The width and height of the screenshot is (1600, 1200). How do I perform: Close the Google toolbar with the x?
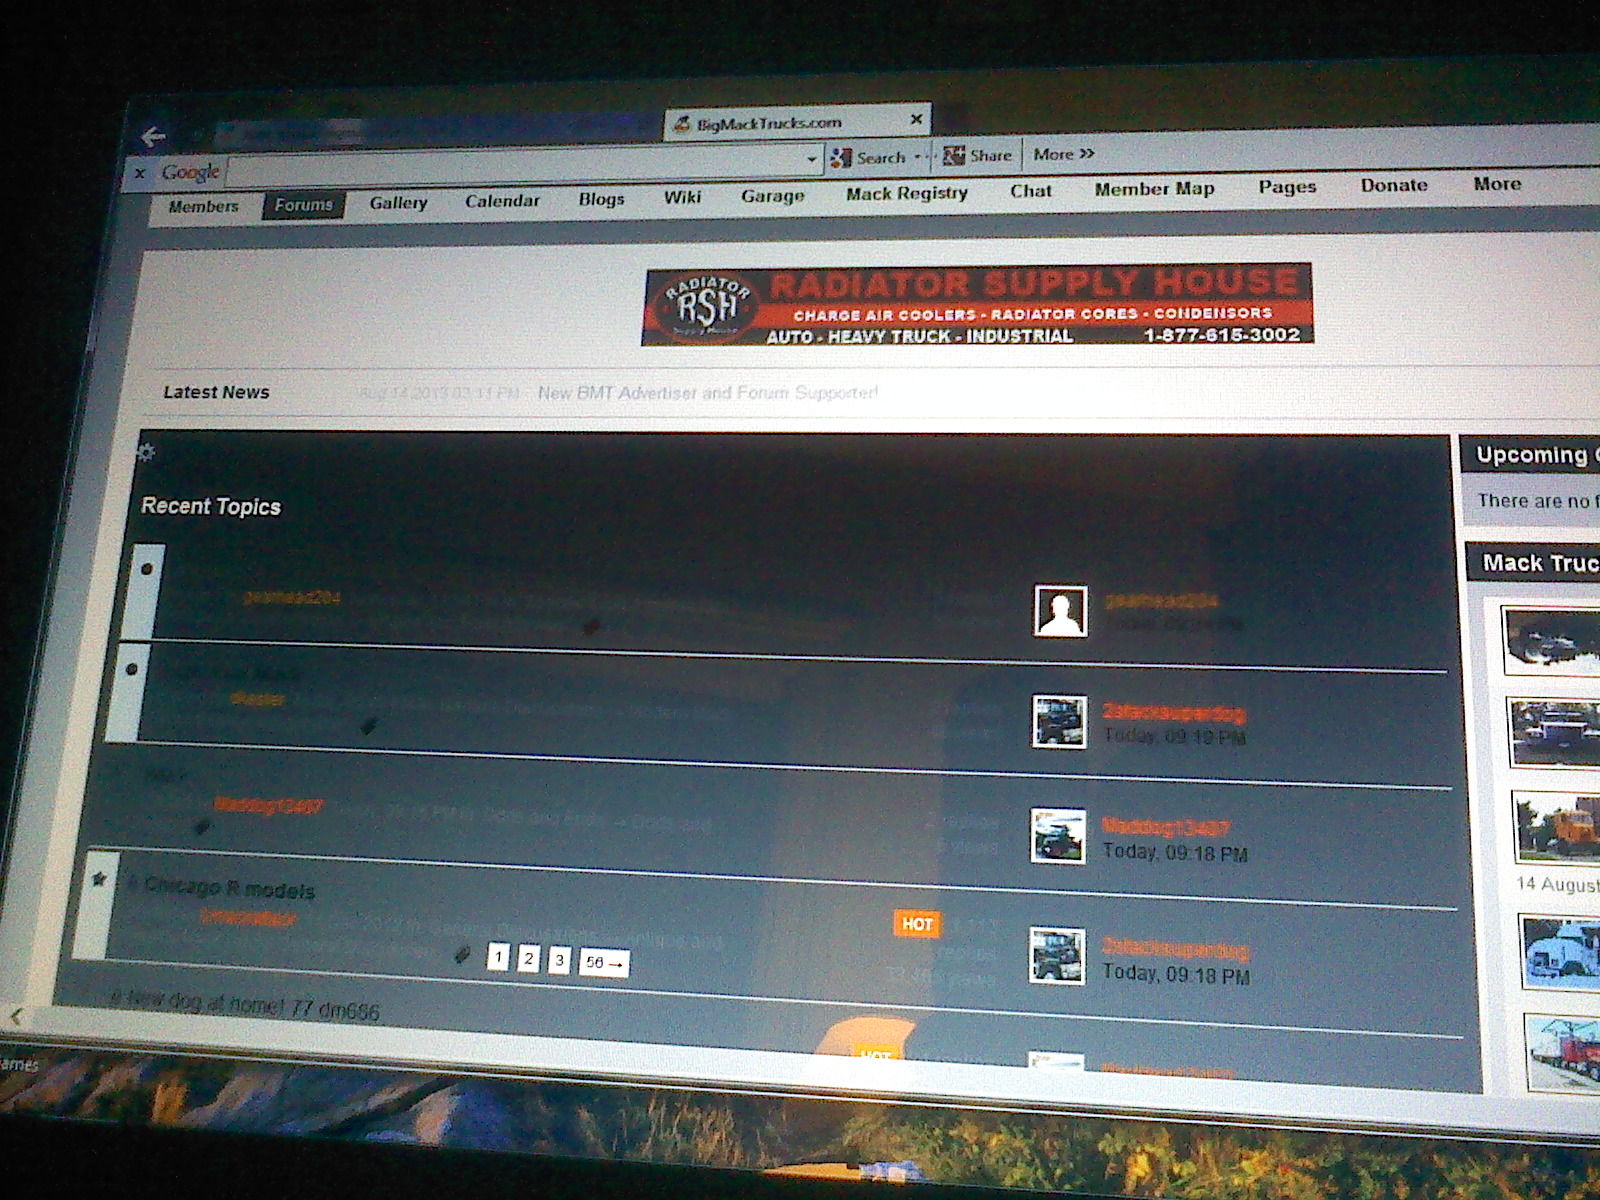point(140,174)
